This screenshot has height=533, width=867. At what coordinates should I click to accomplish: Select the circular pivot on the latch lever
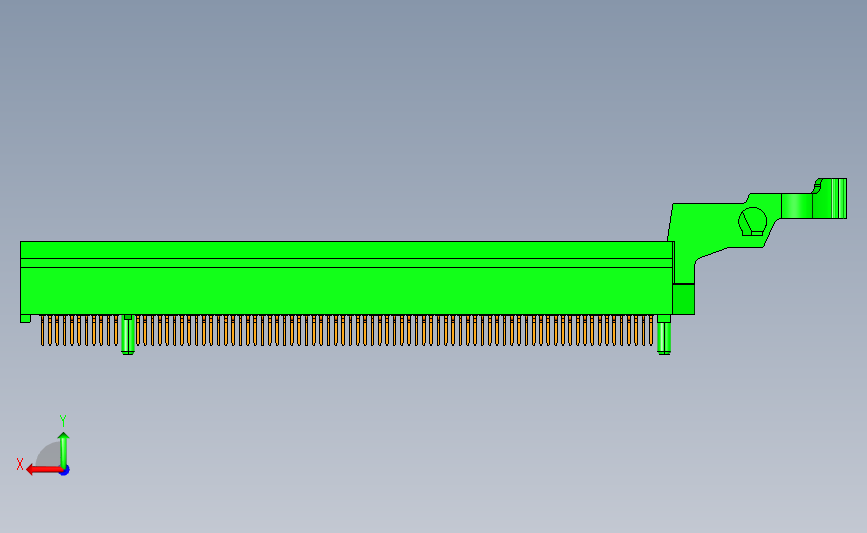753,222
